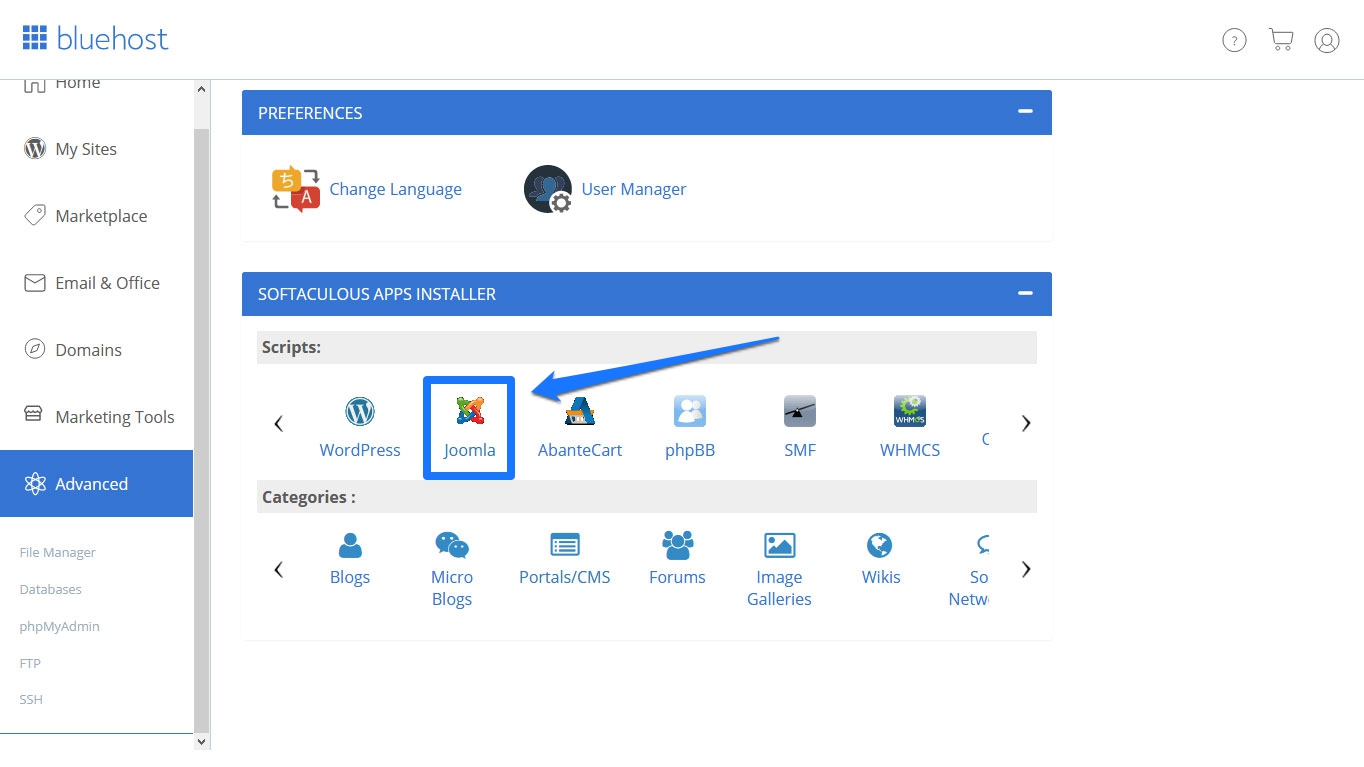Click the phpBB script icon
The image size is (1364, 767).
point(690,411)
